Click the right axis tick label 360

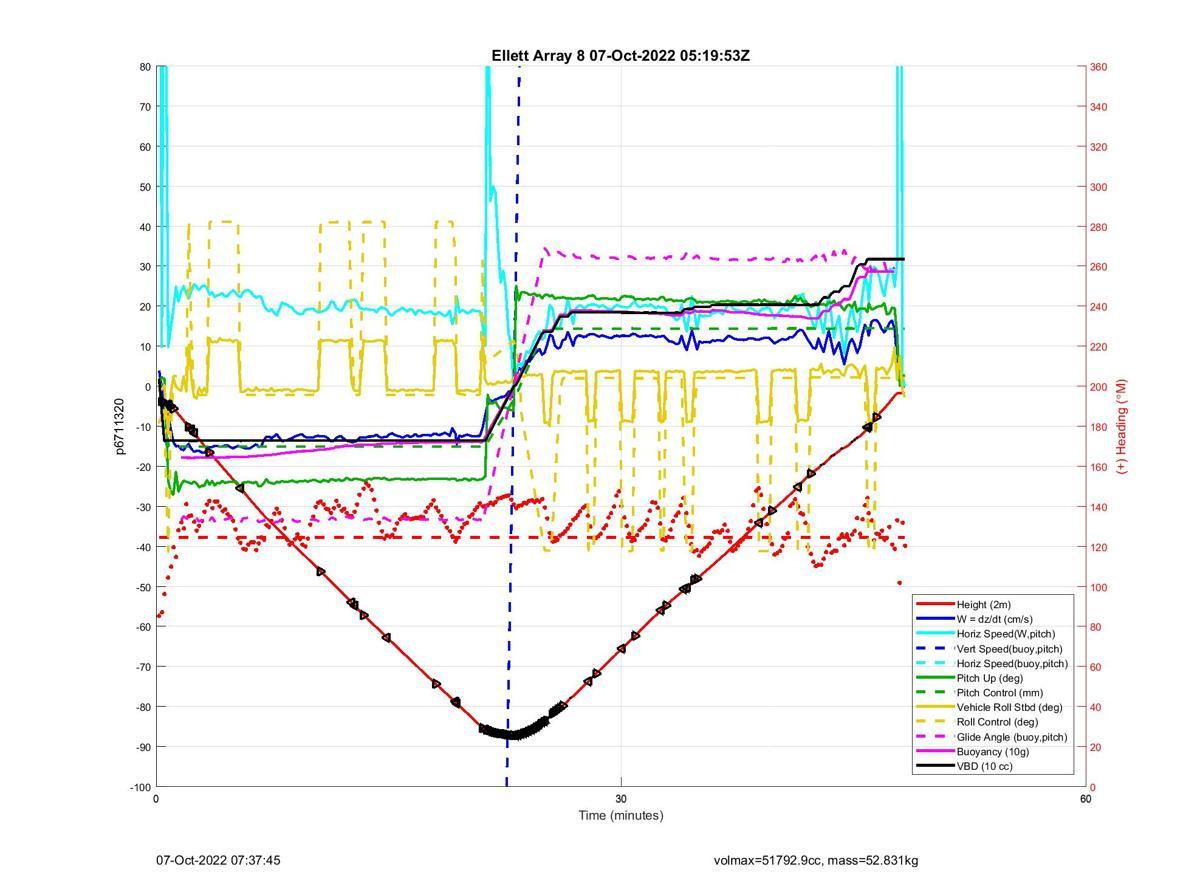click(x=1098, y=67)
